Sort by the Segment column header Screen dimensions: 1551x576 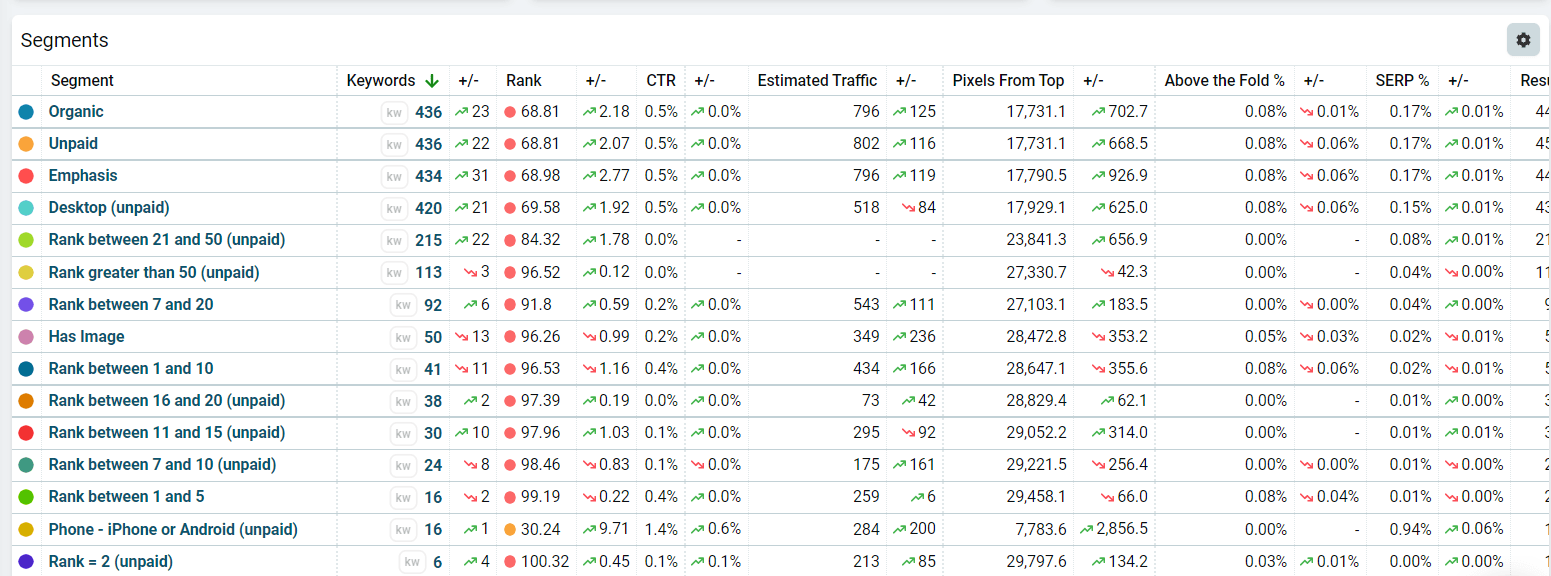pos(82,81)
